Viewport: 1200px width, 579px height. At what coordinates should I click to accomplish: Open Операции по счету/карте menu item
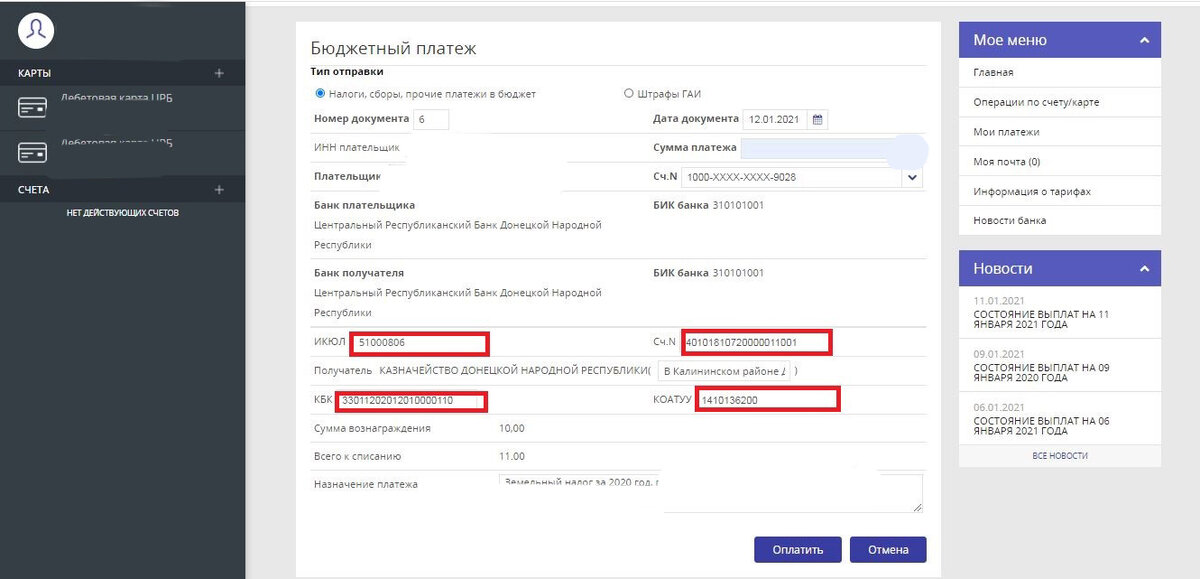pos(1060,102)
